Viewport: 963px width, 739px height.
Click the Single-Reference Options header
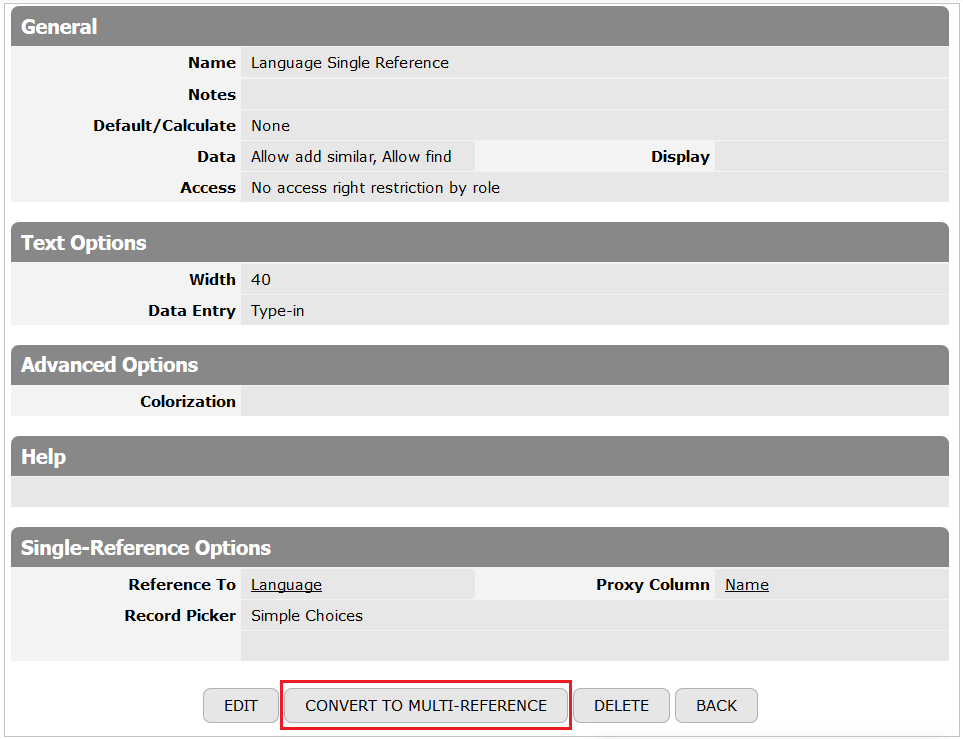click(x=480, y=547)
